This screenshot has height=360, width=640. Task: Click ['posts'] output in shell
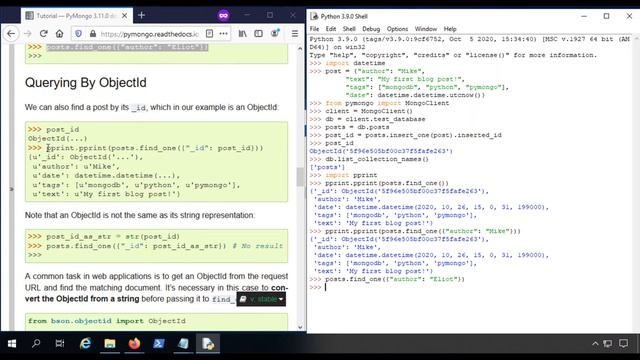(x=327, y=167)
